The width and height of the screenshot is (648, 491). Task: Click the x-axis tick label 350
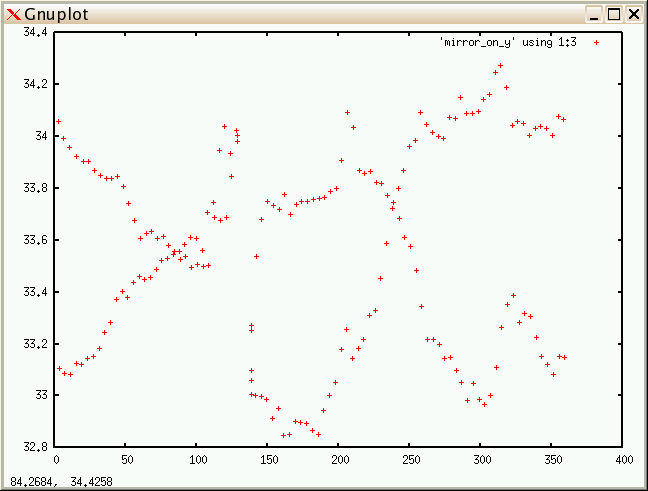pyautogui.click(x=551, y=460)
